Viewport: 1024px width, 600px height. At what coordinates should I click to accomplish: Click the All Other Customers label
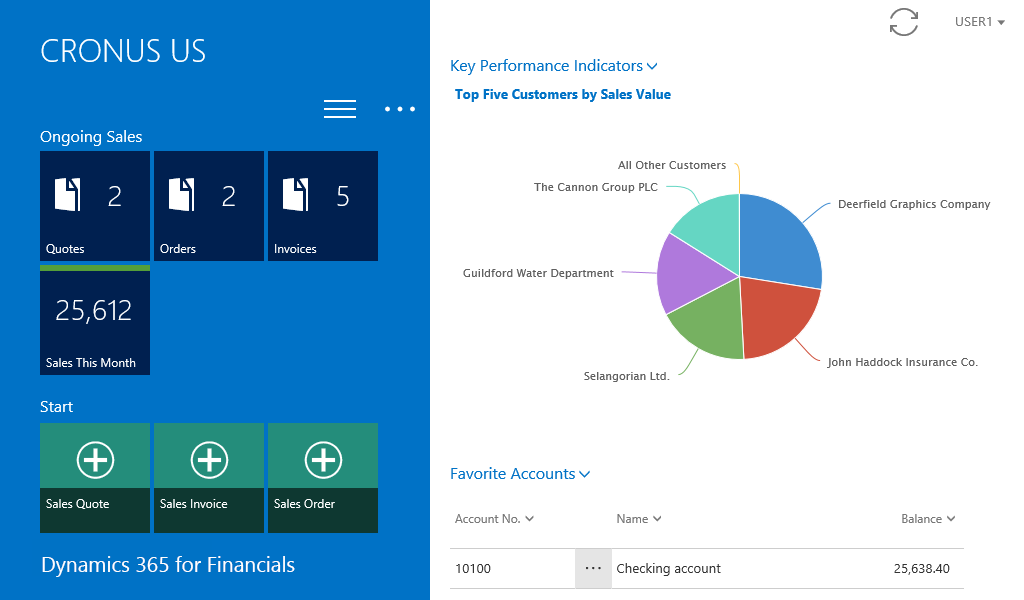point(672,165)
